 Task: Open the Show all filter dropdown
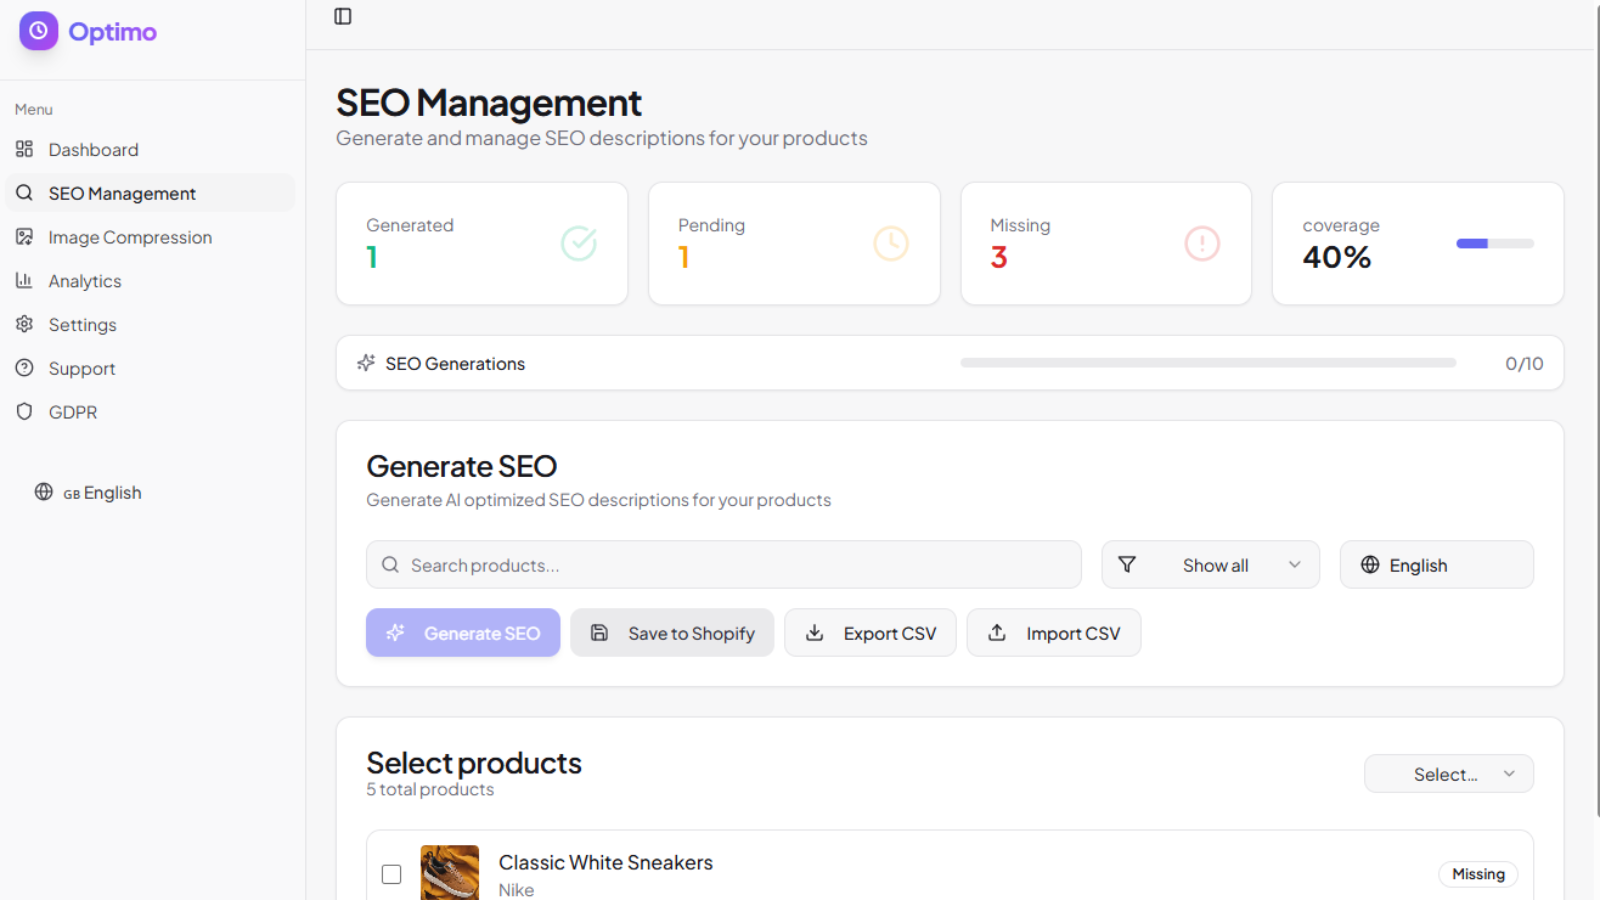pos(1211,564)
